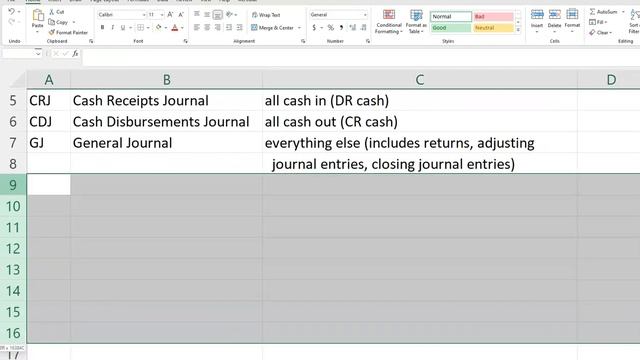Cut the selection with the scissors
This screenshot has width=640, height=360.
pos(57,12)
